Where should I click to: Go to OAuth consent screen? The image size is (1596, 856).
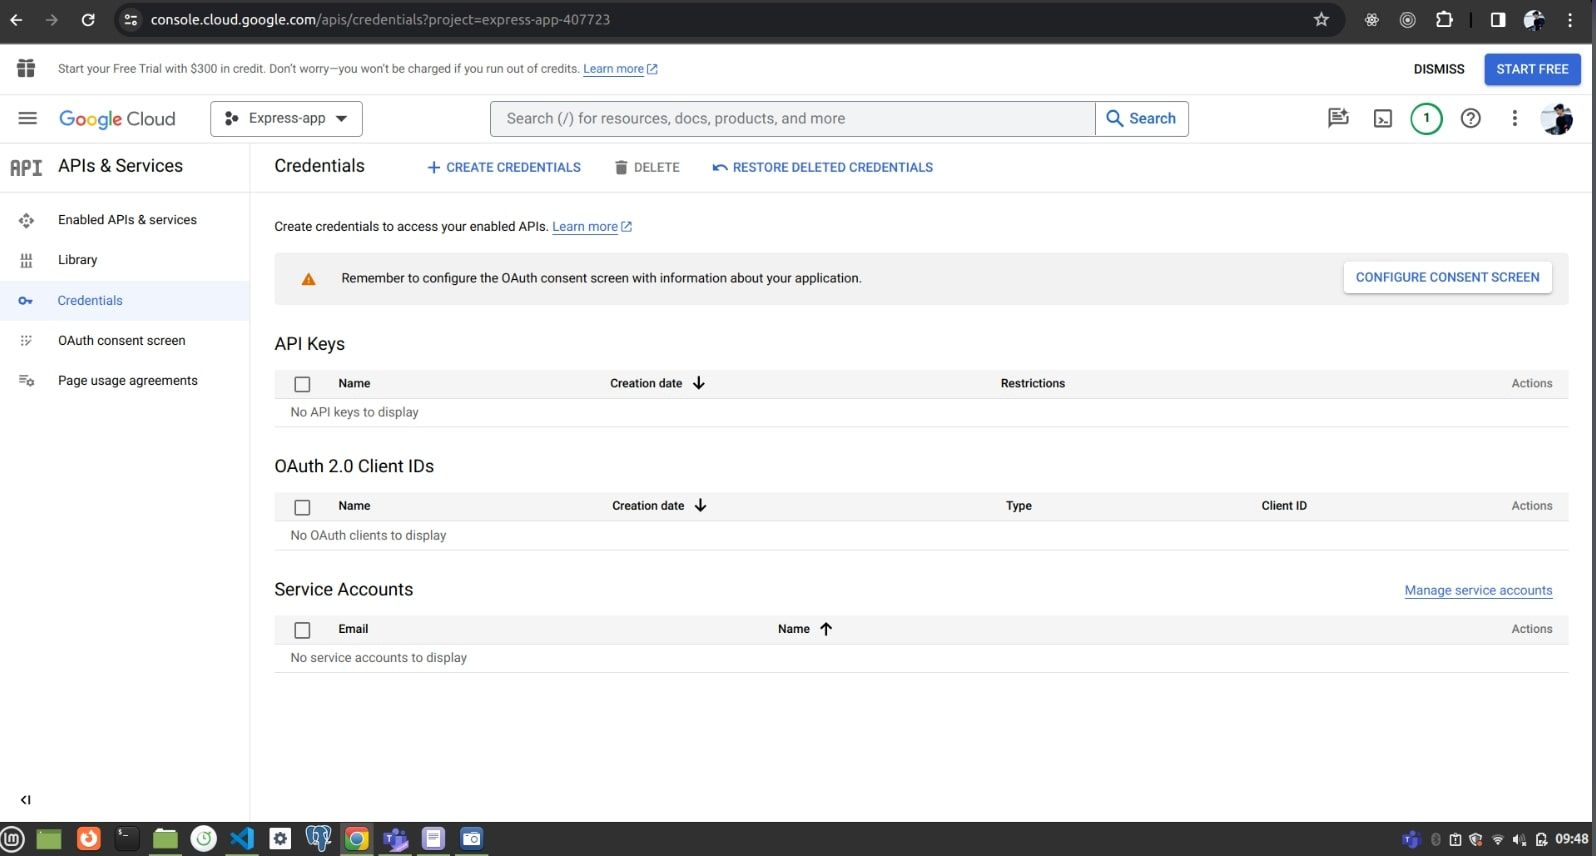point(124,341)
